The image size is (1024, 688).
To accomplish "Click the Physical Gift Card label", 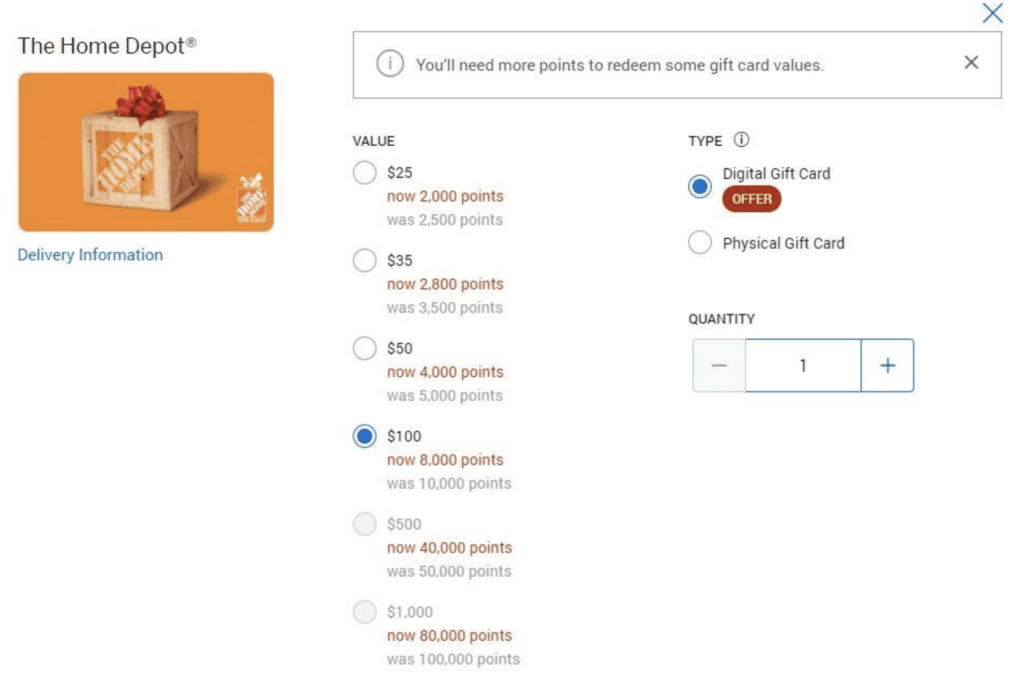I will (783, 243).
